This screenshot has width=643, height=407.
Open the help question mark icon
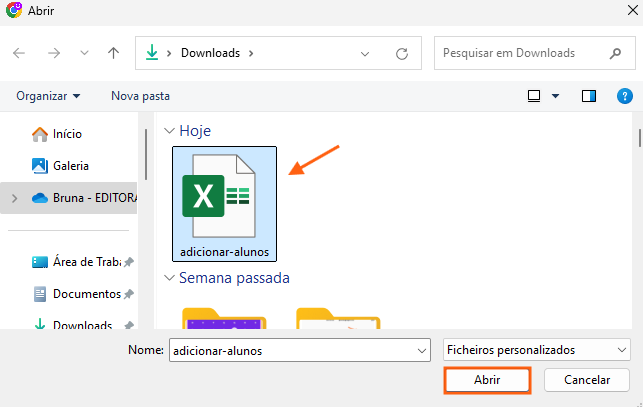(624, 96)
